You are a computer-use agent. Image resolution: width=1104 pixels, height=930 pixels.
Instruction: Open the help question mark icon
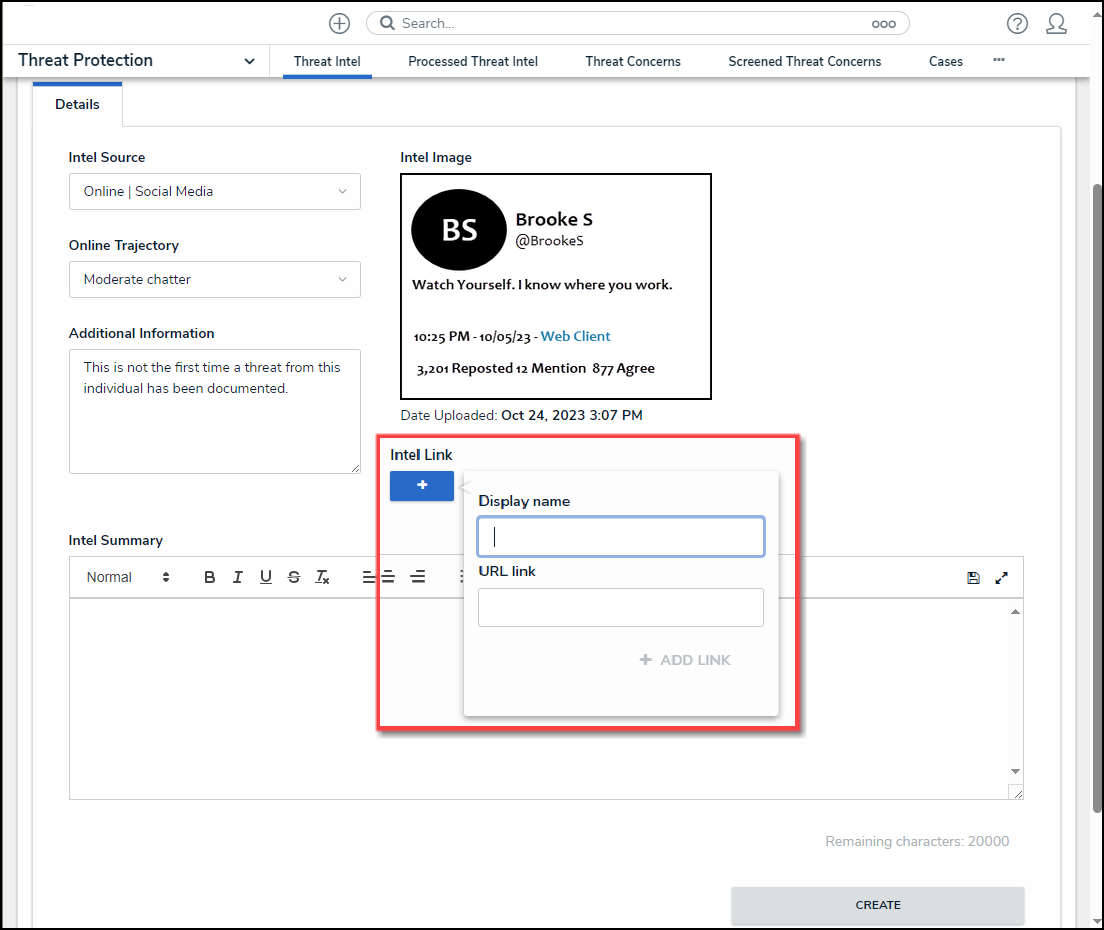pos(1017,24)
